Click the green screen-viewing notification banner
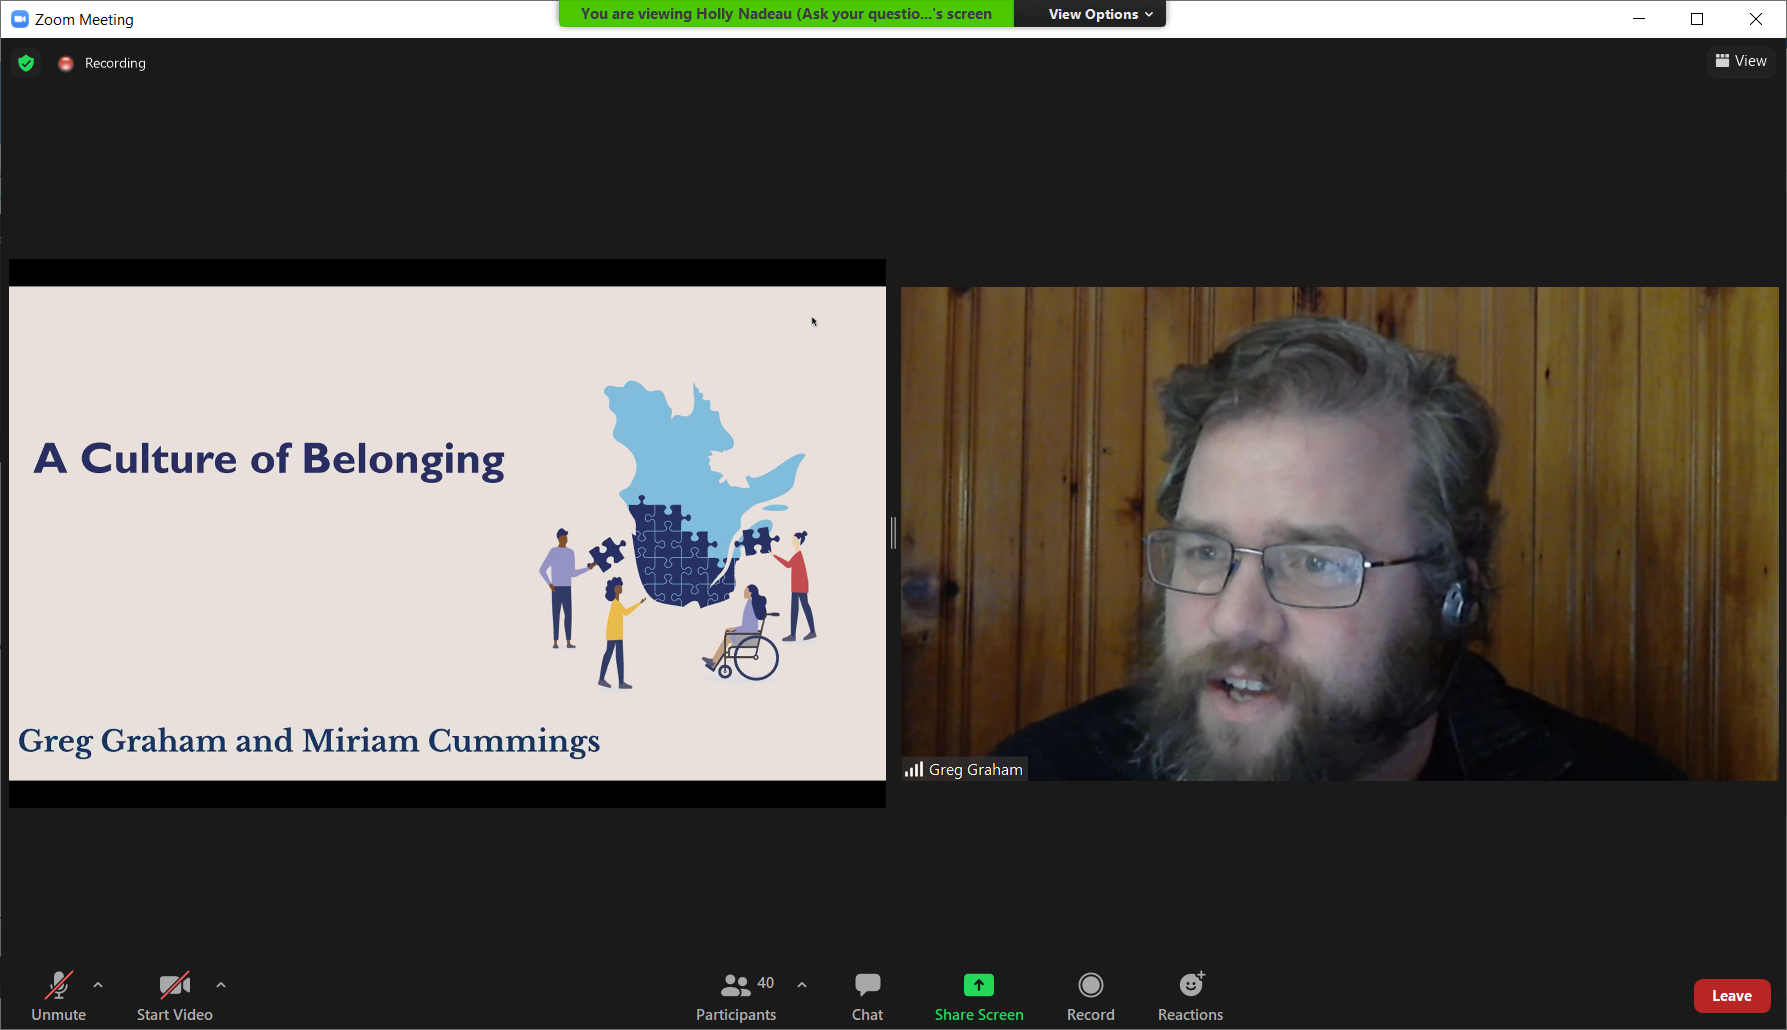The width and height of the screenshot is (1787, 1030). [x=786, y=14]
